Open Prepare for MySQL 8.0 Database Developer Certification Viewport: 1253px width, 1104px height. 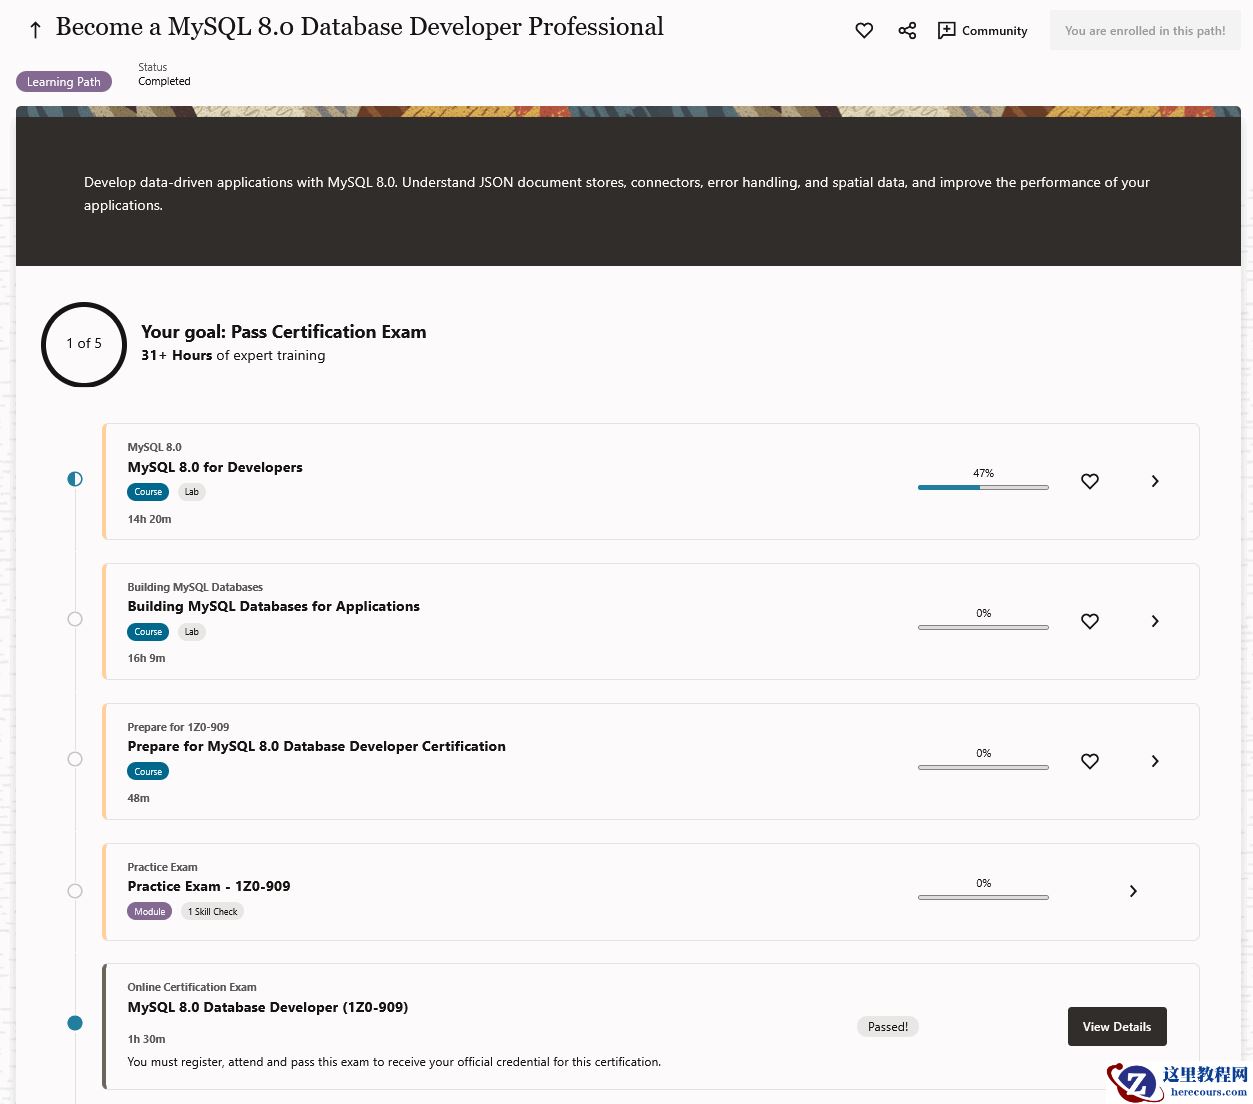tap(316, 746)
